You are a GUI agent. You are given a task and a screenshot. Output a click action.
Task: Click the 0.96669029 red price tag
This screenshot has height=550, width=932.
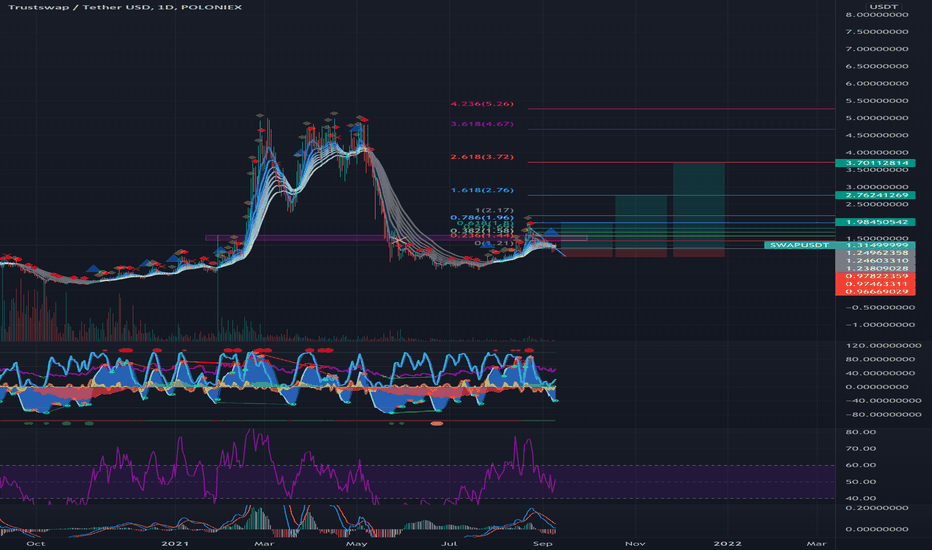click(875, 291)
